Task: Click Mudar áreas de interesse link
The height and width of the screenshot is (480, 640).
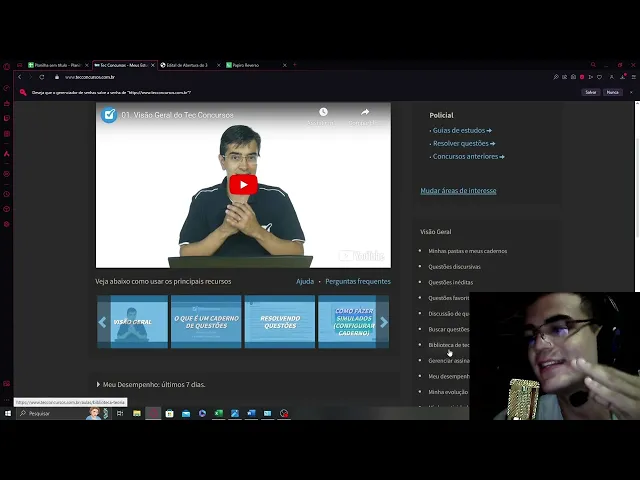Action: (458, 191)
